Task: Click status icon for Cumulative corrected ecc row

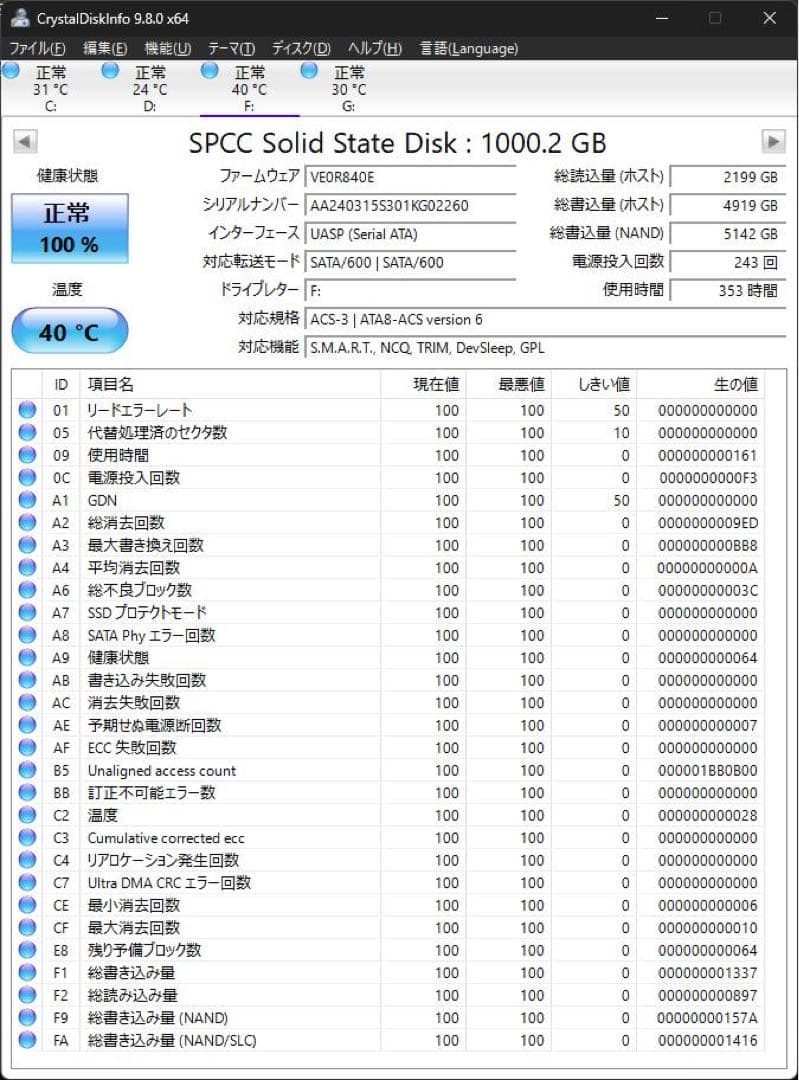Action: (28, 838)
